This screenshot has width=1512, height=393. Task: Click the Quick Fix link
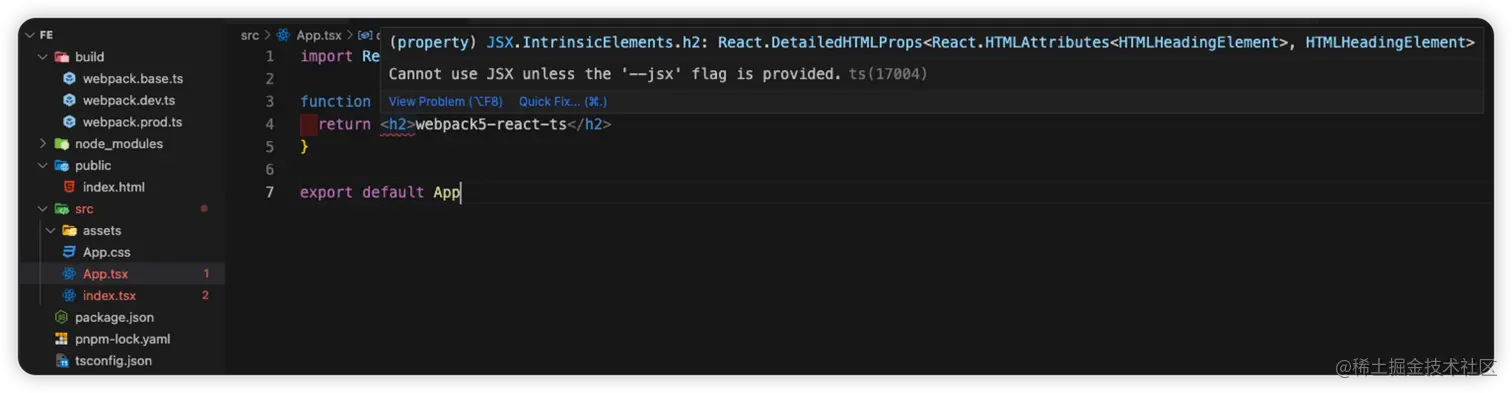point(563,102)
